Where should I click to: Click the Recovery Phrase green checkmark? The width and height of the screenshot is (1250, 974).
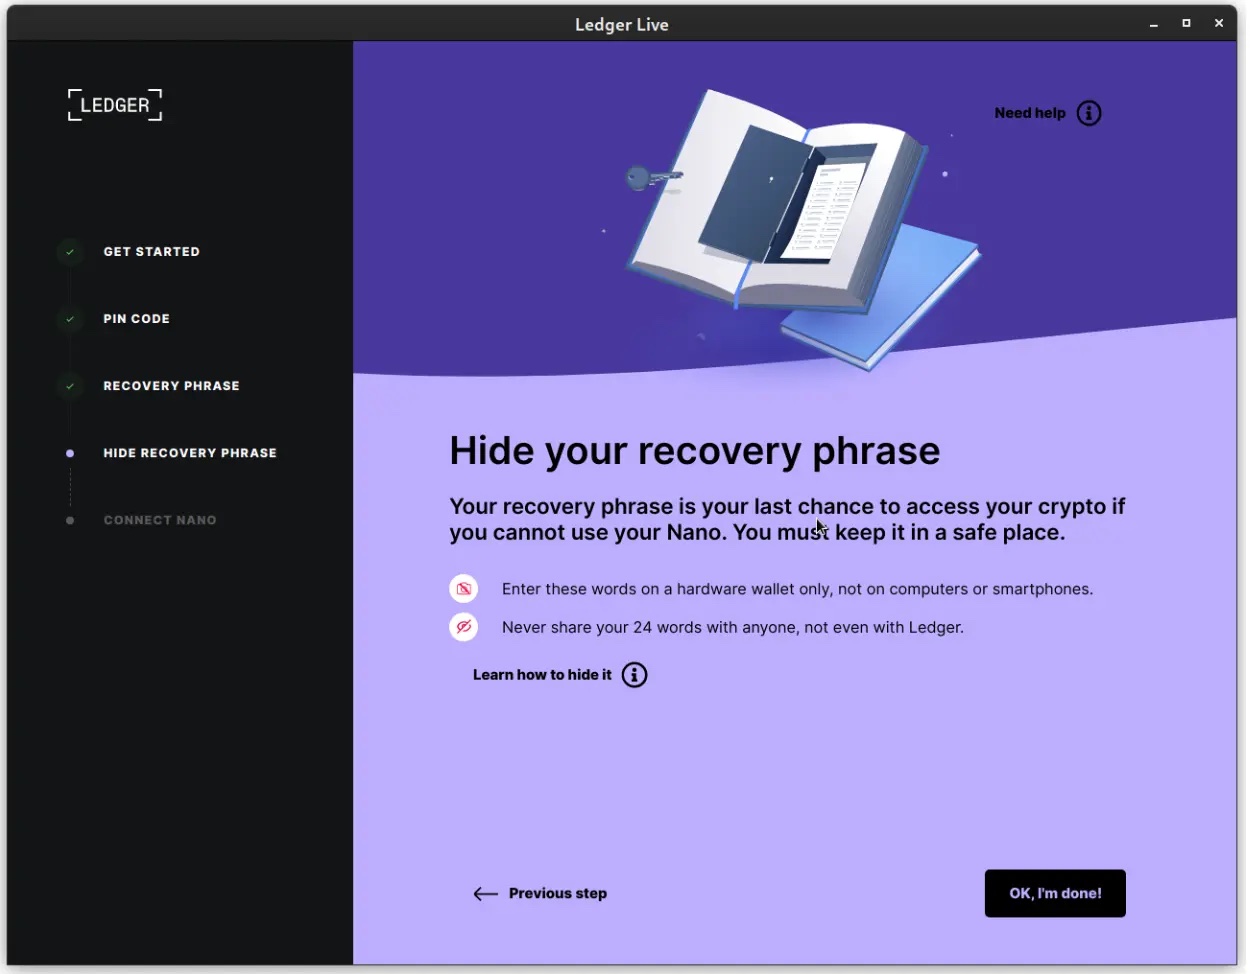pyautogui.click(x=70, y=386)
